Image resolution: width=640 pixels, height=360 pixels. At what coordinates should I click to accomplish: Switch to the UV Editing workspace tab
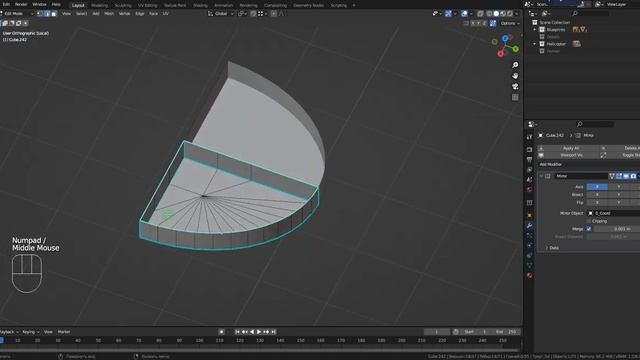[147, 5]
